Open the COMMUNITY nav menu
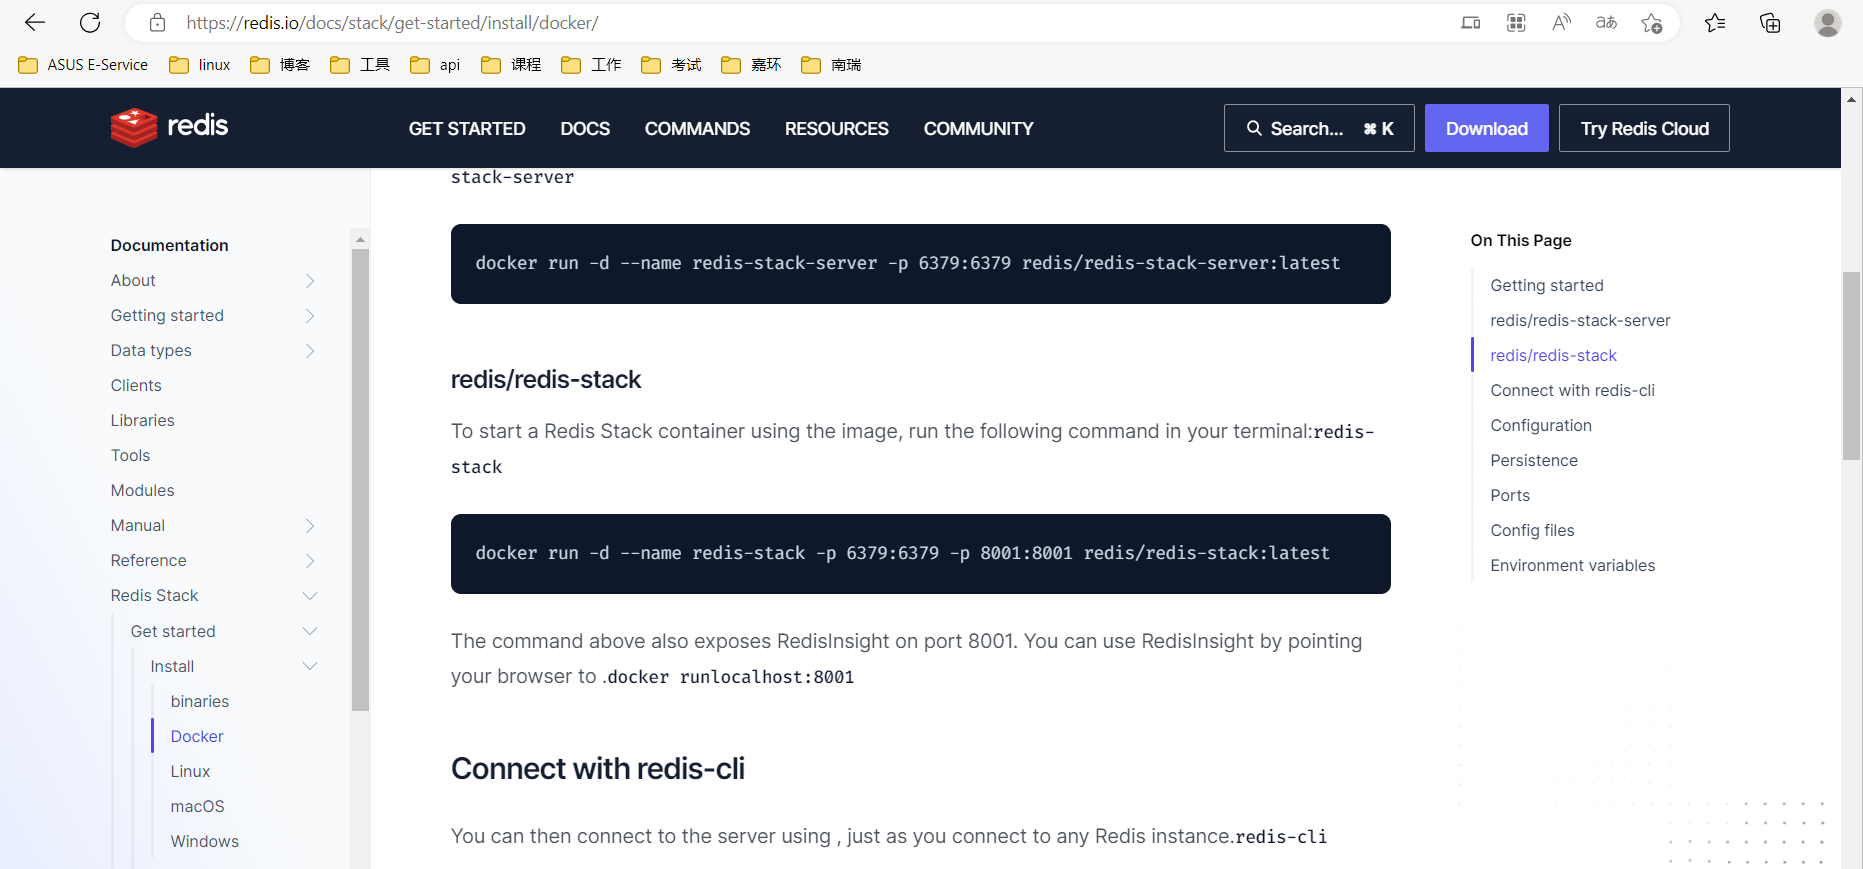 pyautogui.click(x=978, y=129)
